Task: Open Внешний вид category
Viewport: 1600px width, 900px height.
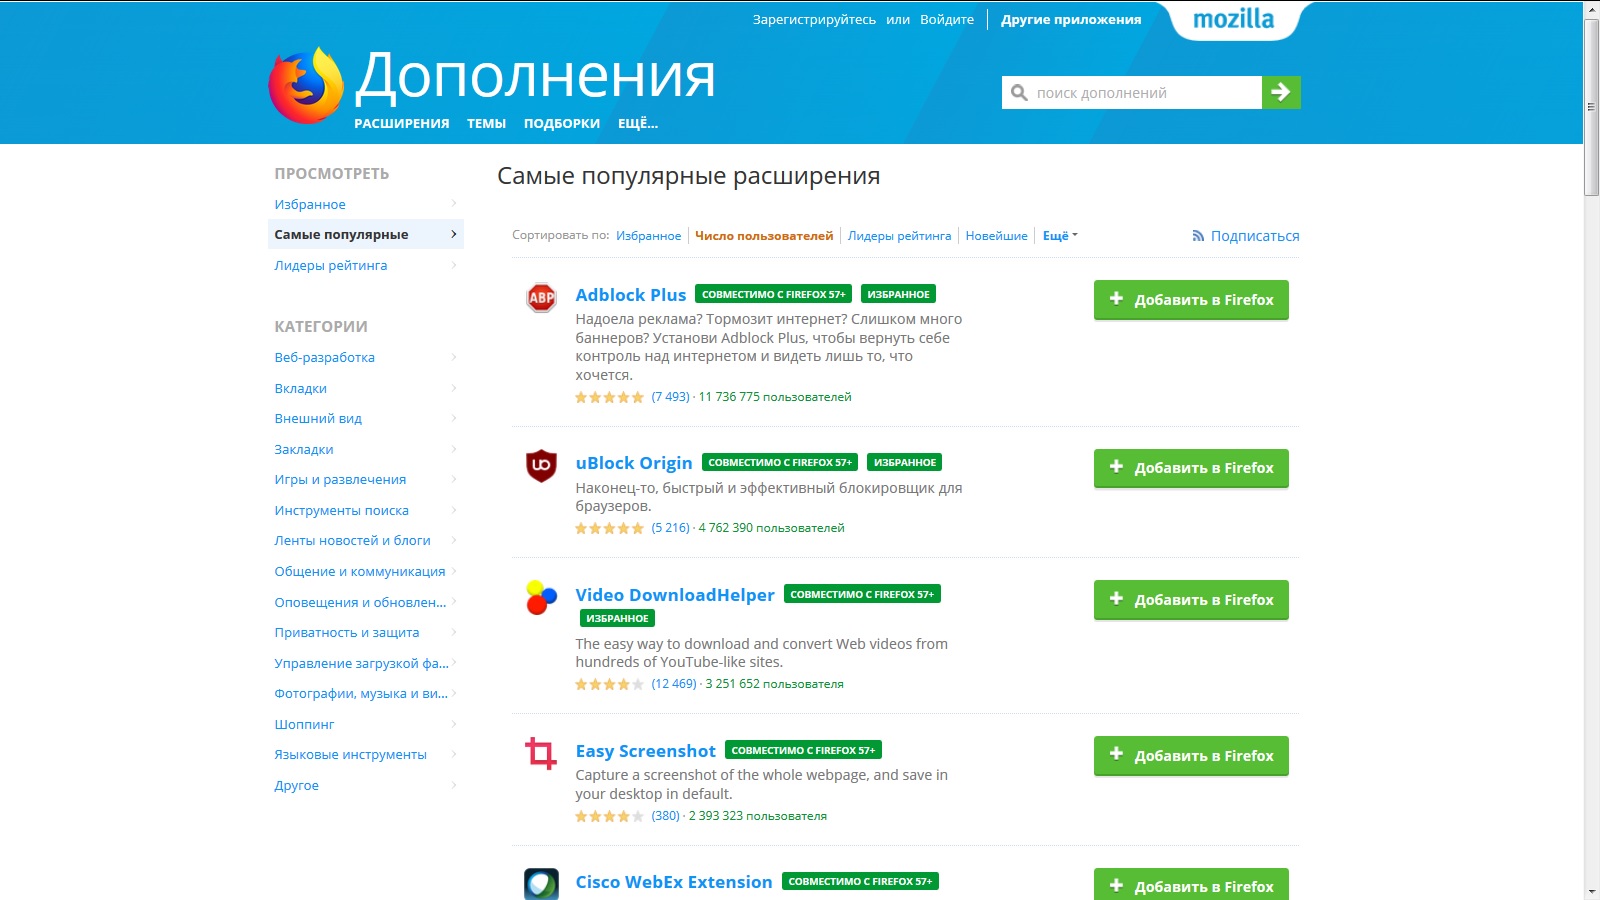Action: pyautogui.click(x=366, y=418)
